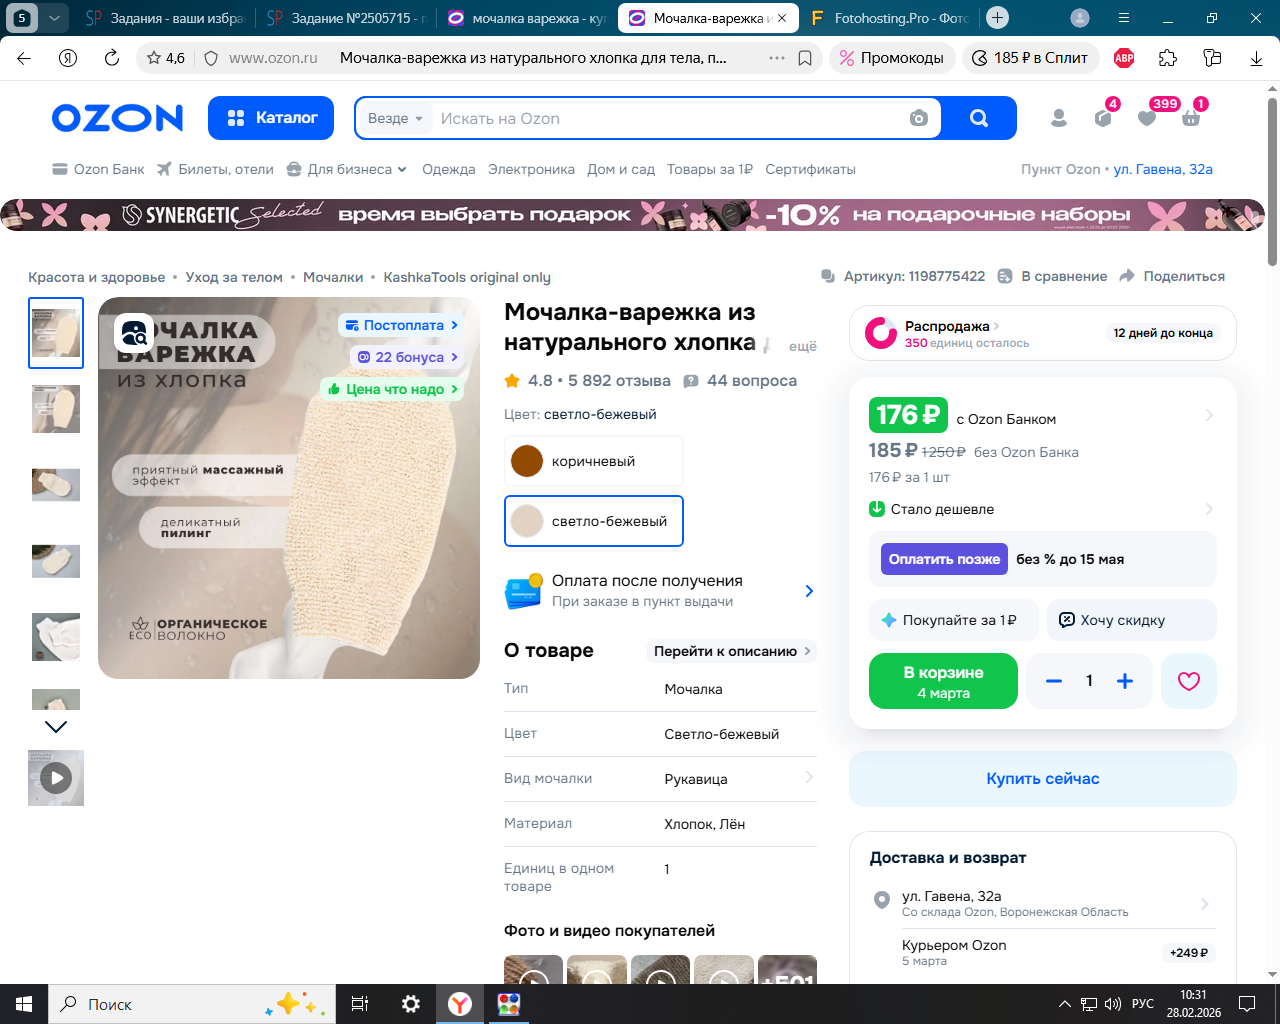Image resolution: width=1280 pixels, height=1024 pixels.
Task: Open the Оплата после получения arrow
Action: coord(809,591)
